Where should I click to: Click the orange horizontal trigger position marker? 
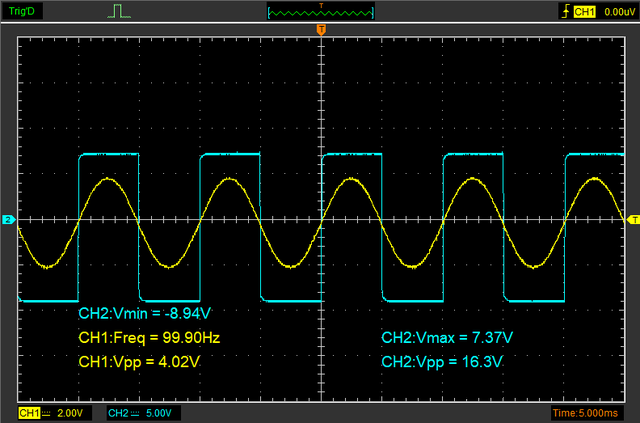click(x=321, y=31)
